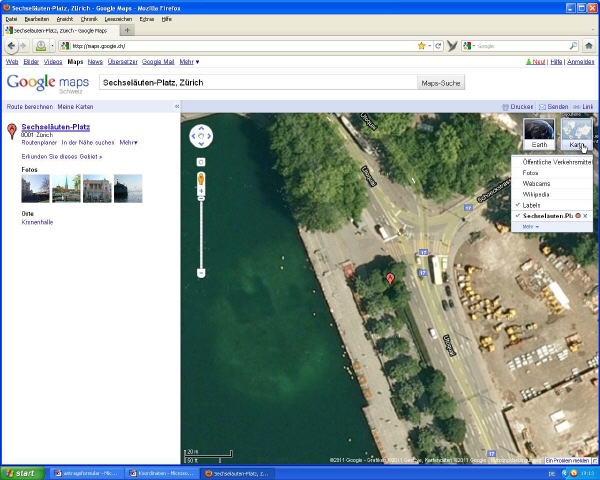Click the bird icon beside the address bar
Image resolution: width=600 pixels, height=480 pixels.
click(x=452, y=46)
